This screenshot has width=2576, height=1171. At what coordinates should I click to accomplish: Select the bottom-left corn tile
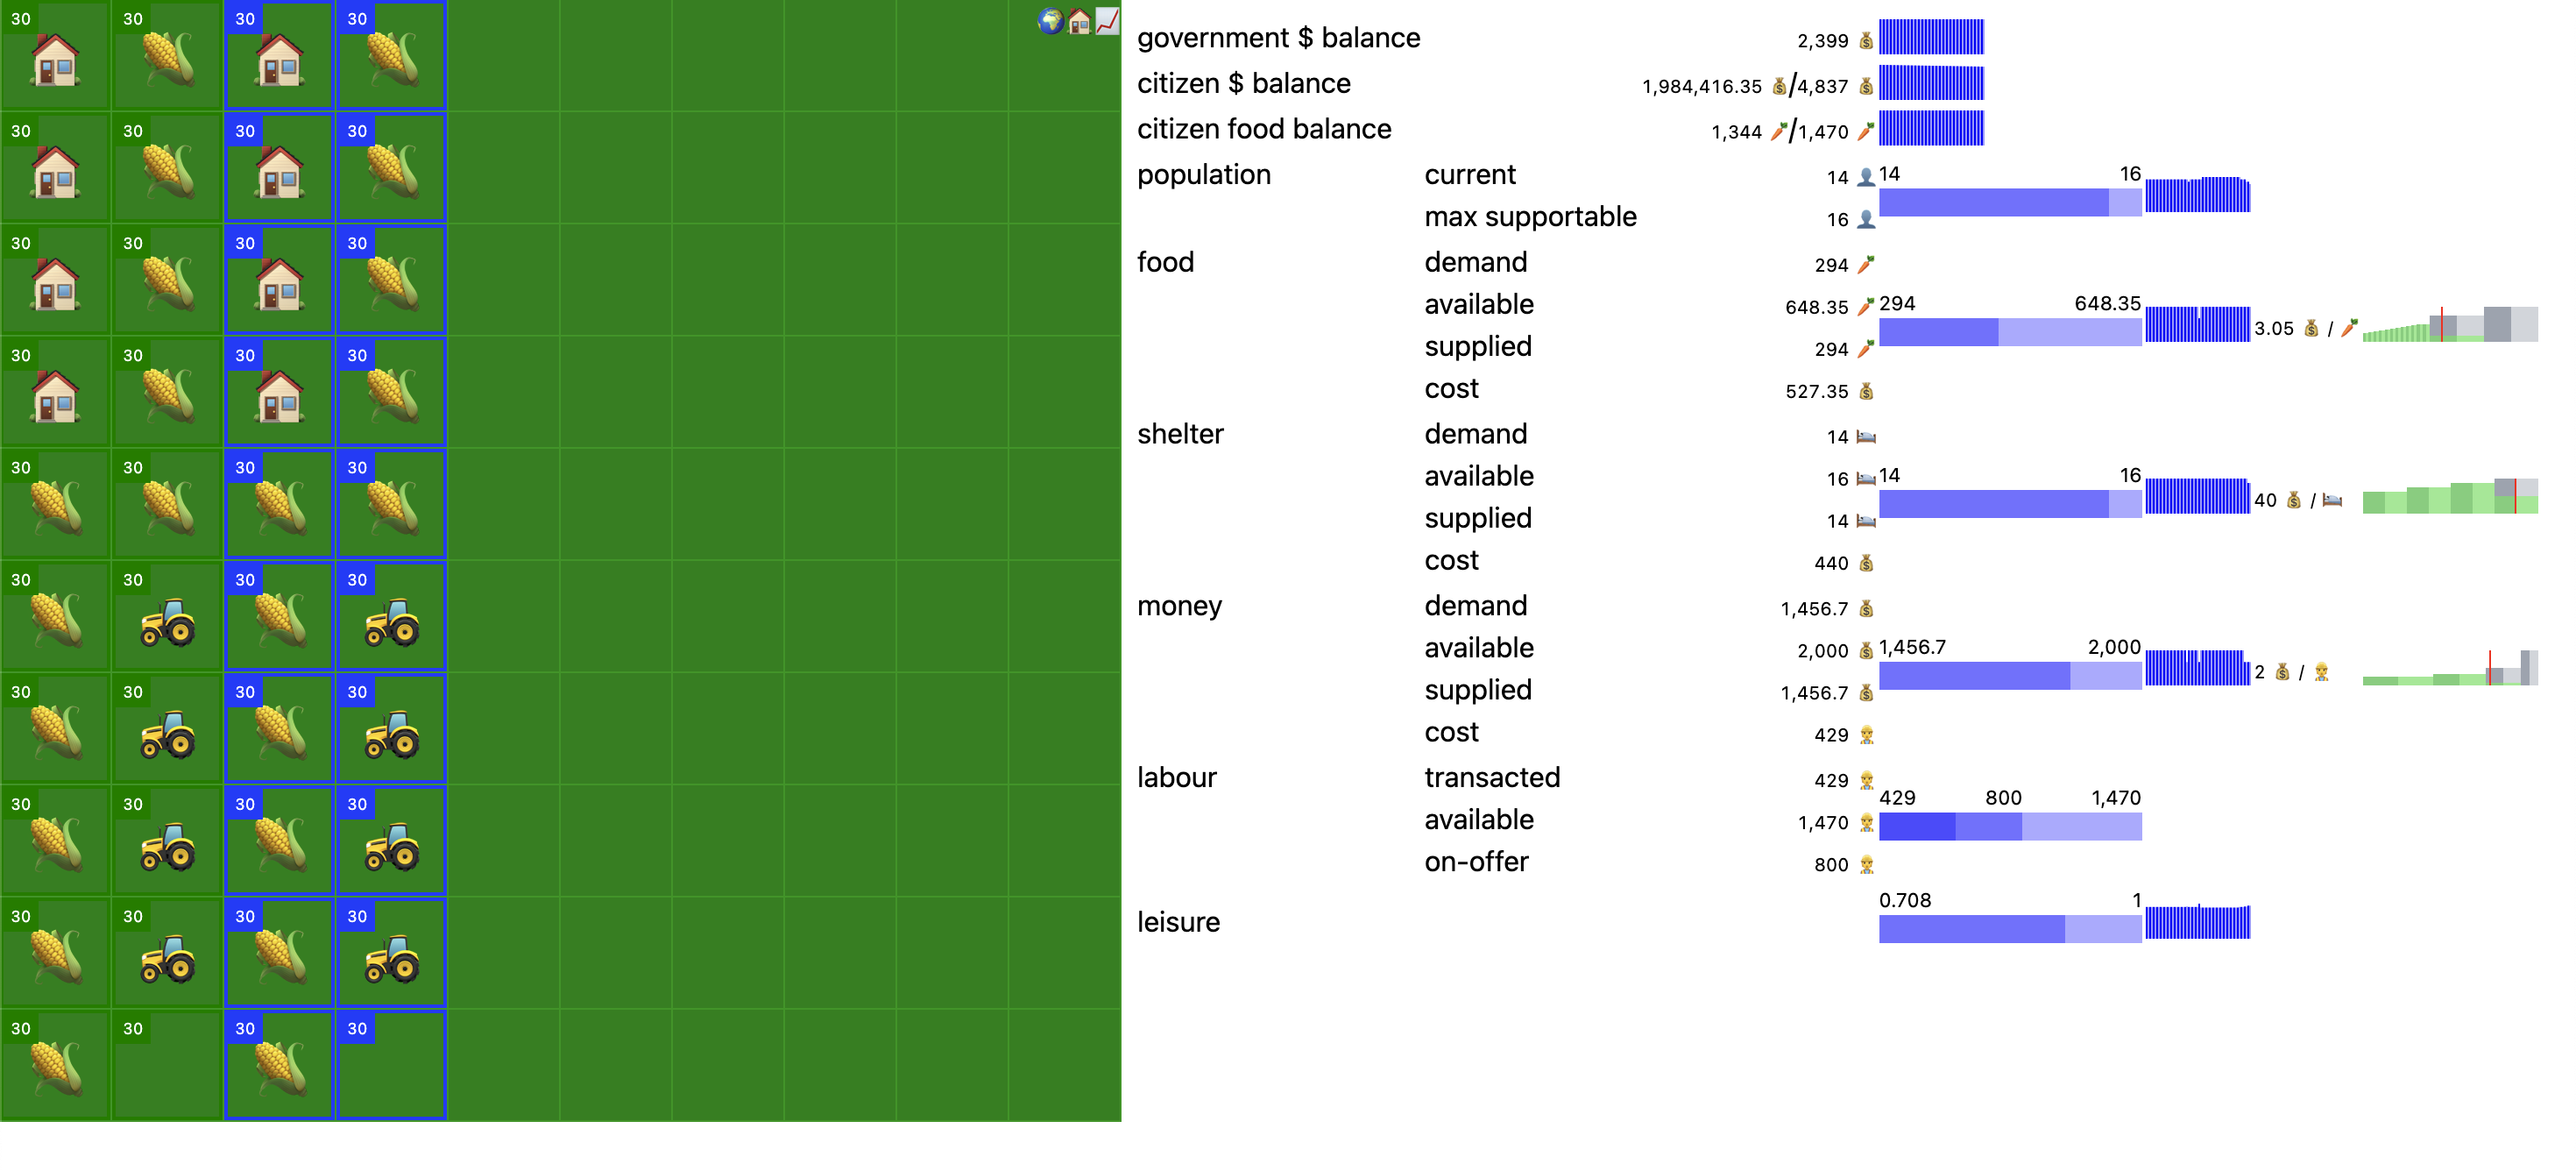pyautogui.click(x=56, y=1065)
